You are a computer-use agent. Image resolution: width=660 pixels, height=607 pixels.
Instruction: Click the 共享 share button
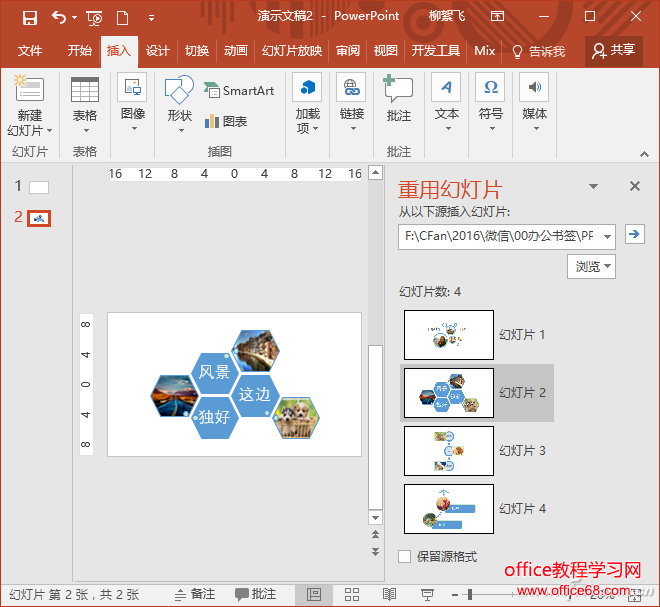pos(613,50)
